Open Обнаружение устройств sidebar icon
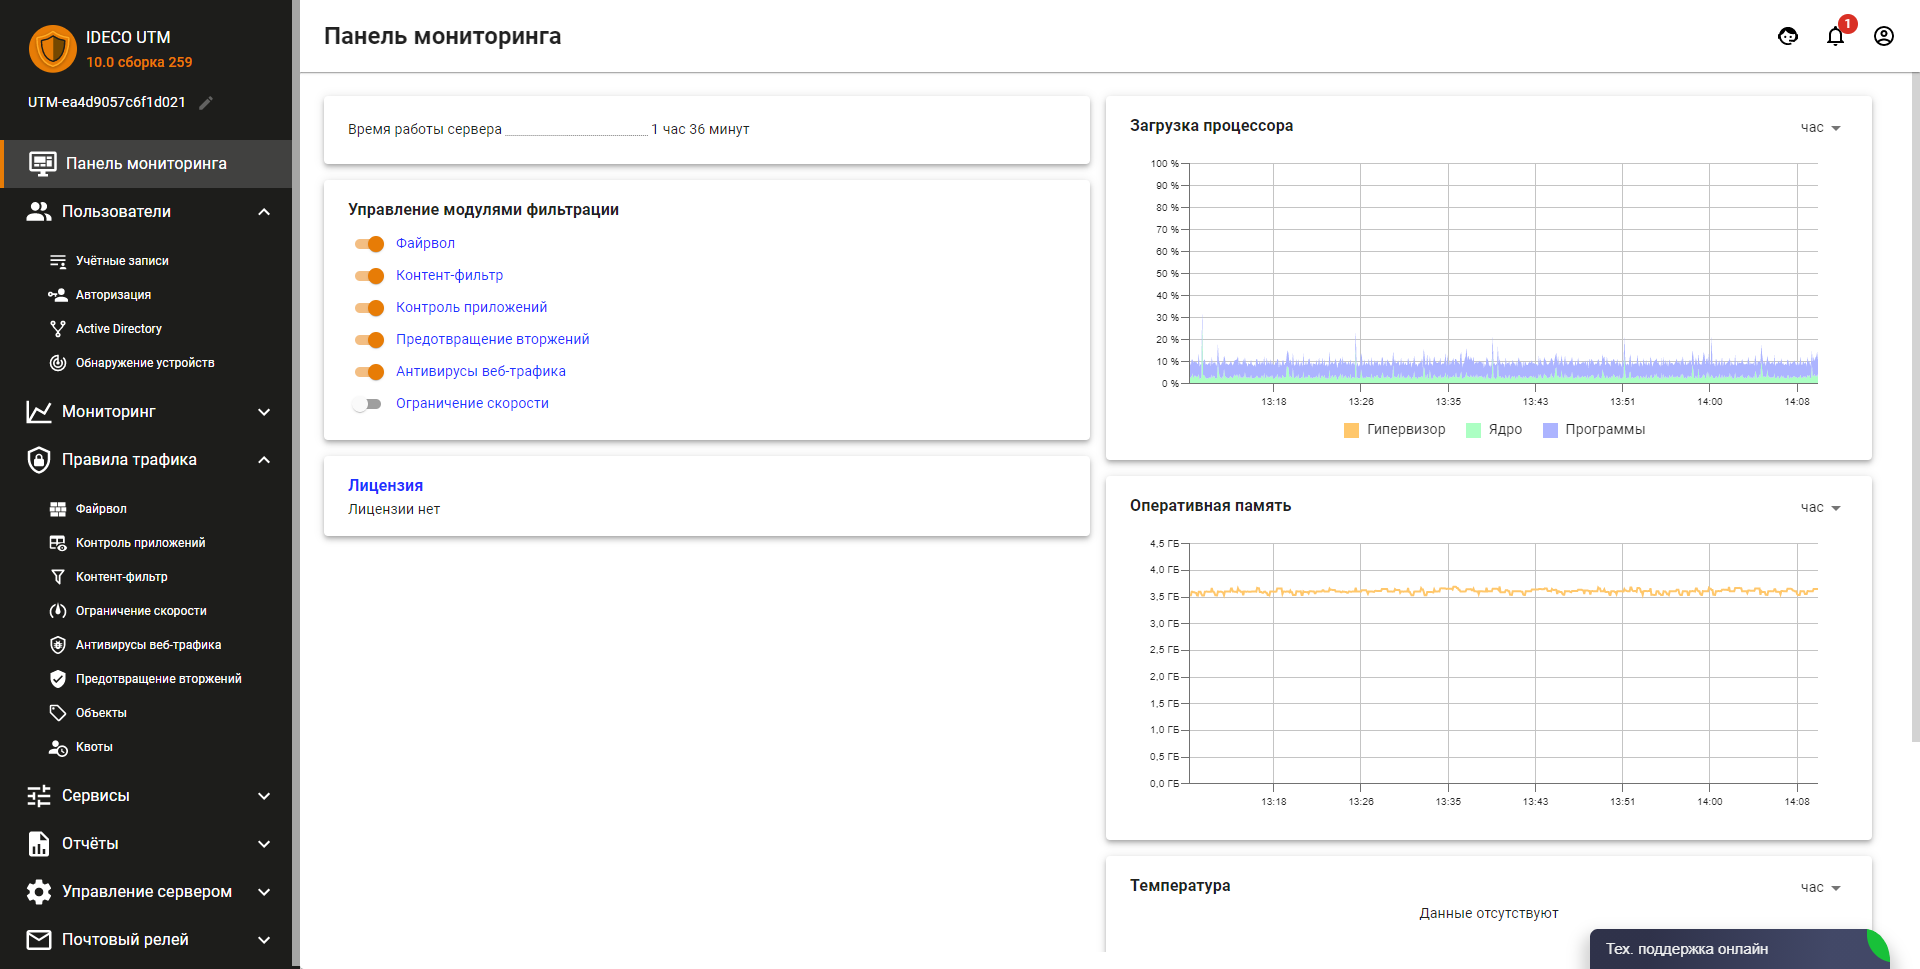Image resolution: width=1920 pixels, height=969 pixels. tap(58, 363)
